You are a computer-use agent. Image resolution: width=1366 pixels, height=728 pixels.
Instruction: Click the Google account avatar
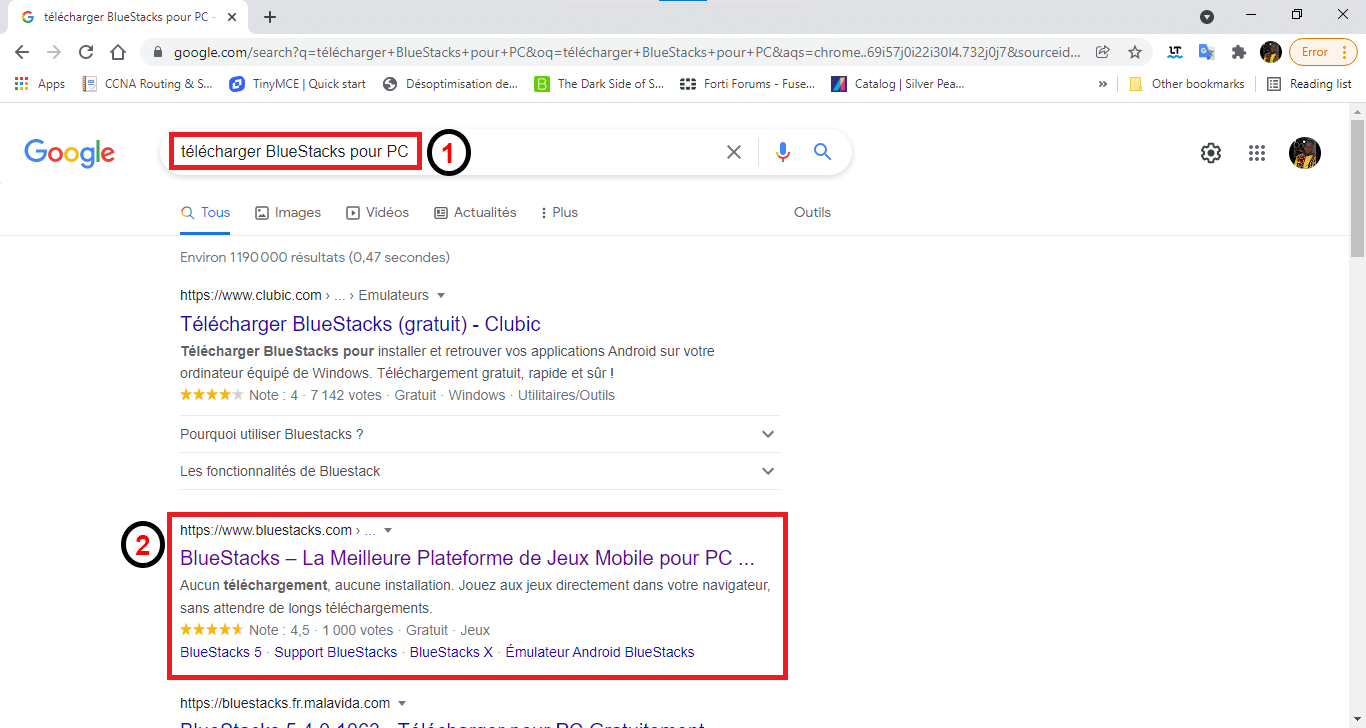point(1304,153)
